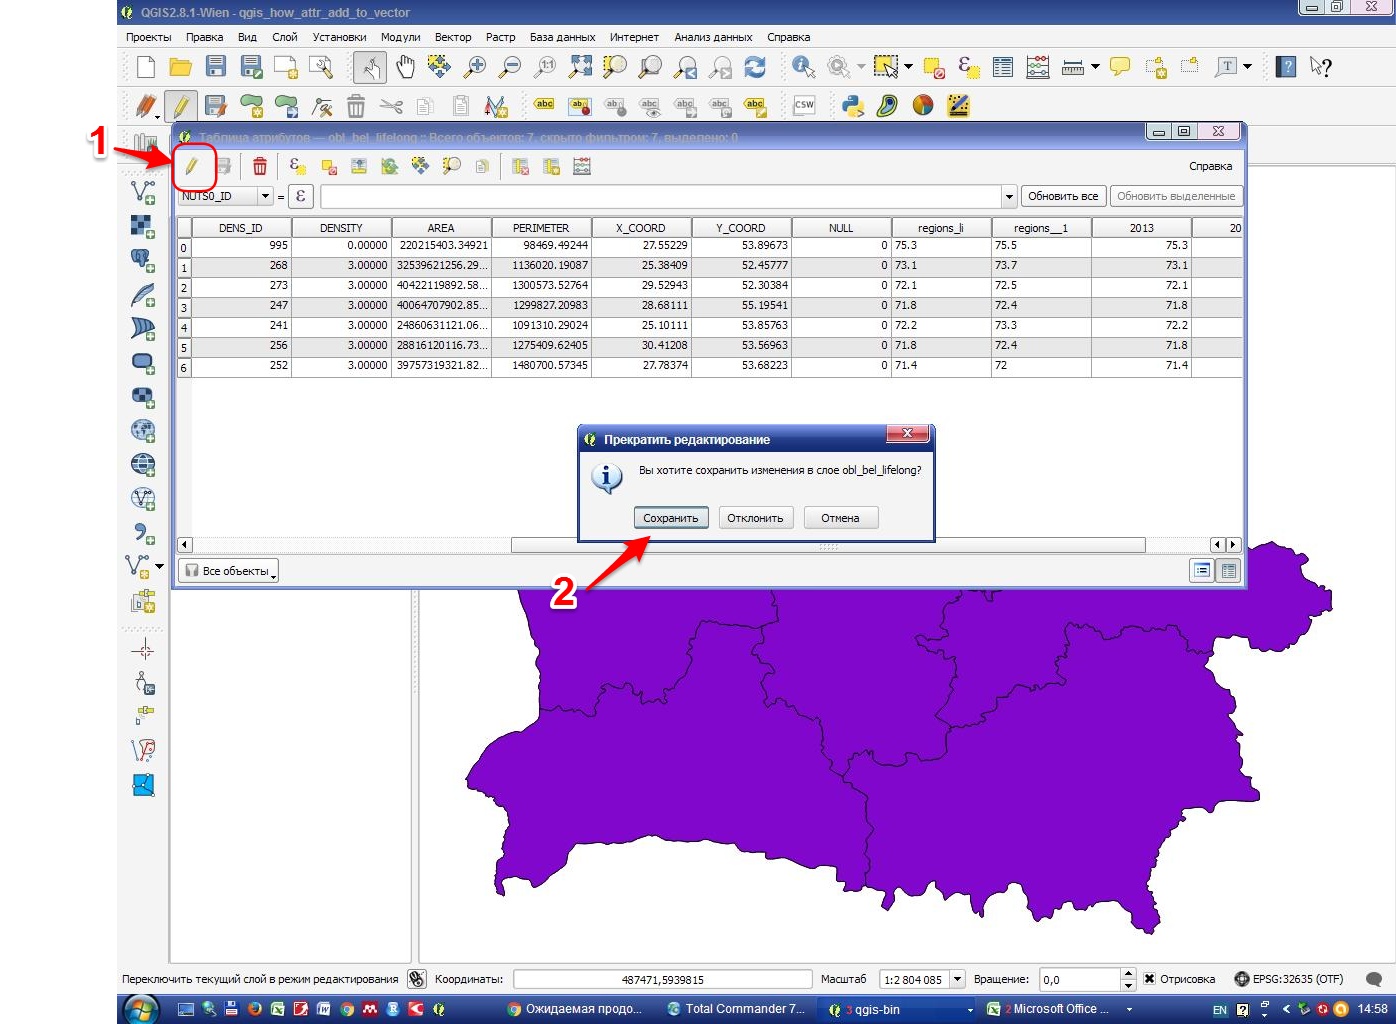Toggle layer editing pencil in main toolbar
The image size is (1396, 1024).
(181, 105)
